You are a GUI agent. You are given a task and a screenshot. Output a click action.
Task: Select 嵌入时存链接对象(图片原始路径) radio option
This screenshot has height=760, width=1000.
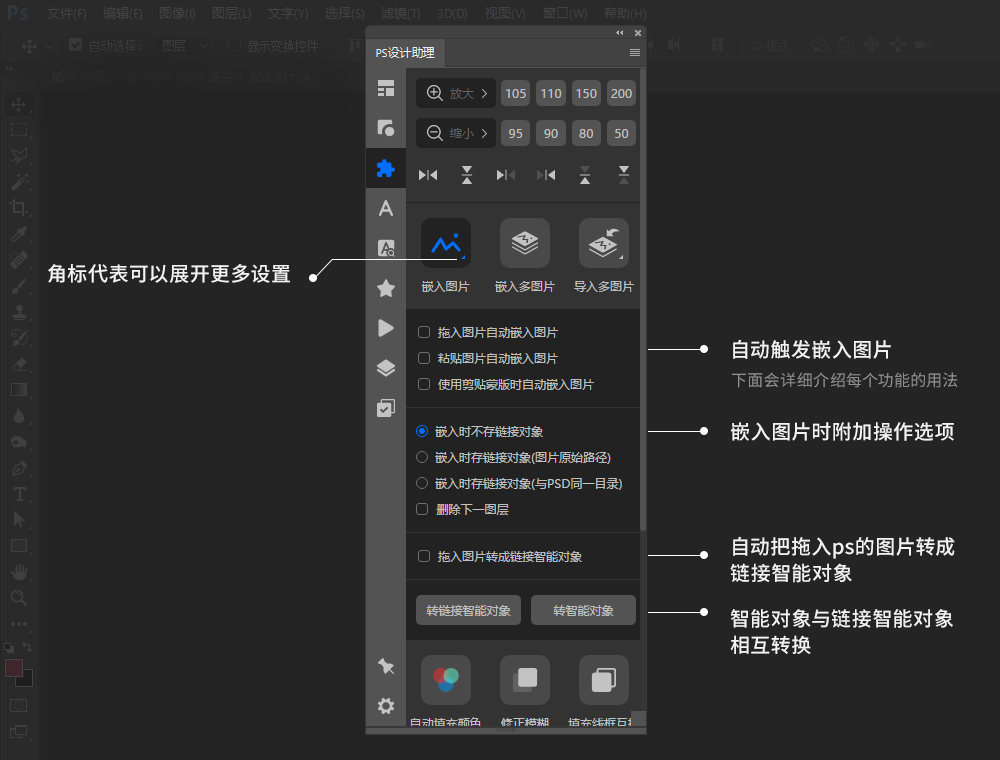(422, 457)
